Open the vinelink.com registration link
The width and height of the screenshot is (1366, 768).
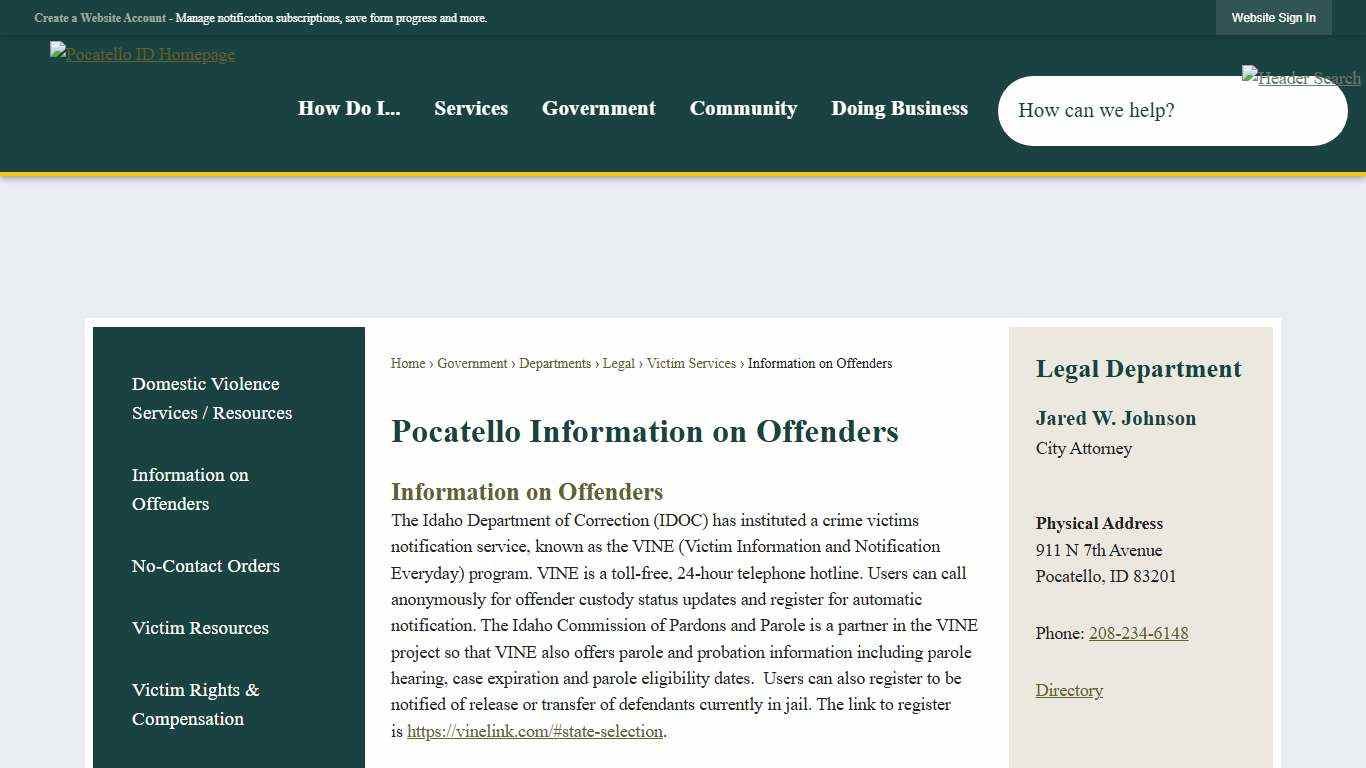click(x=534, y=731)
